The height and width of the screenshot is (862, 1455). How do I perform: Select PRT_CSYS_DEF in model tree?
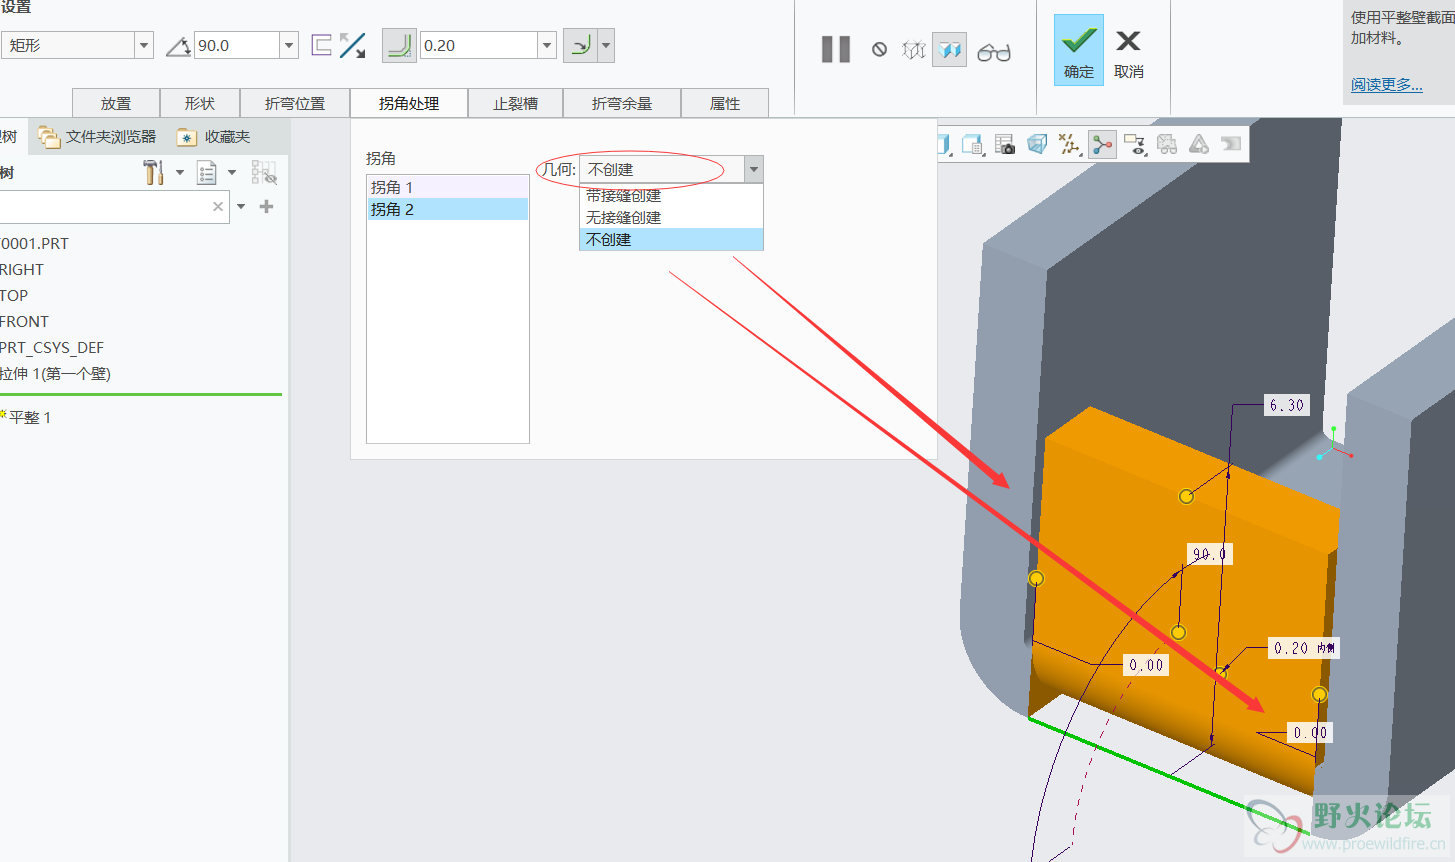pyautogui.click(x=52, y=347)
